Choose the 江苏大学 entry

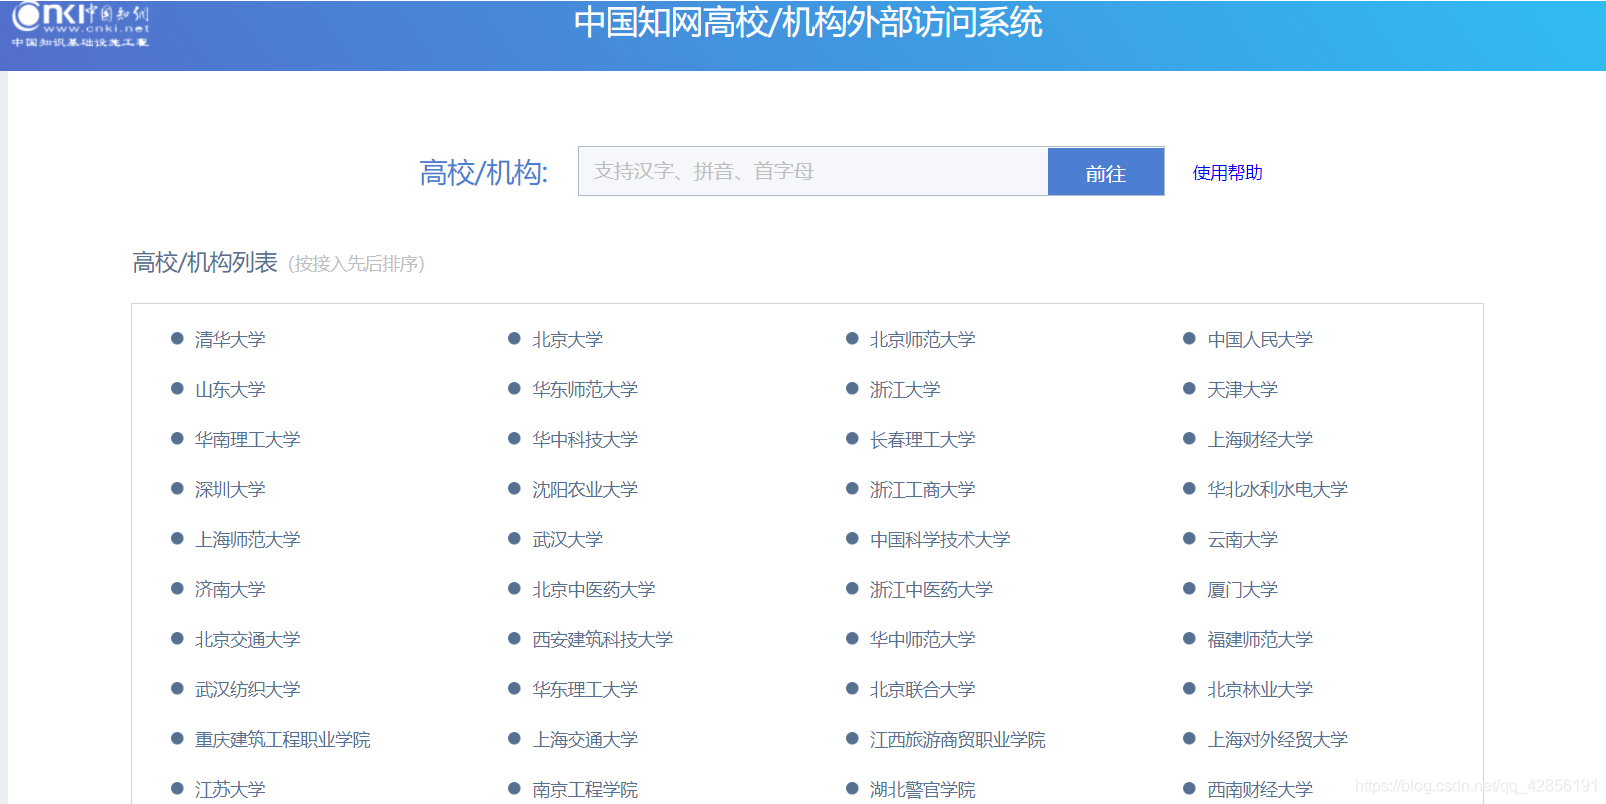coord(230,790)
